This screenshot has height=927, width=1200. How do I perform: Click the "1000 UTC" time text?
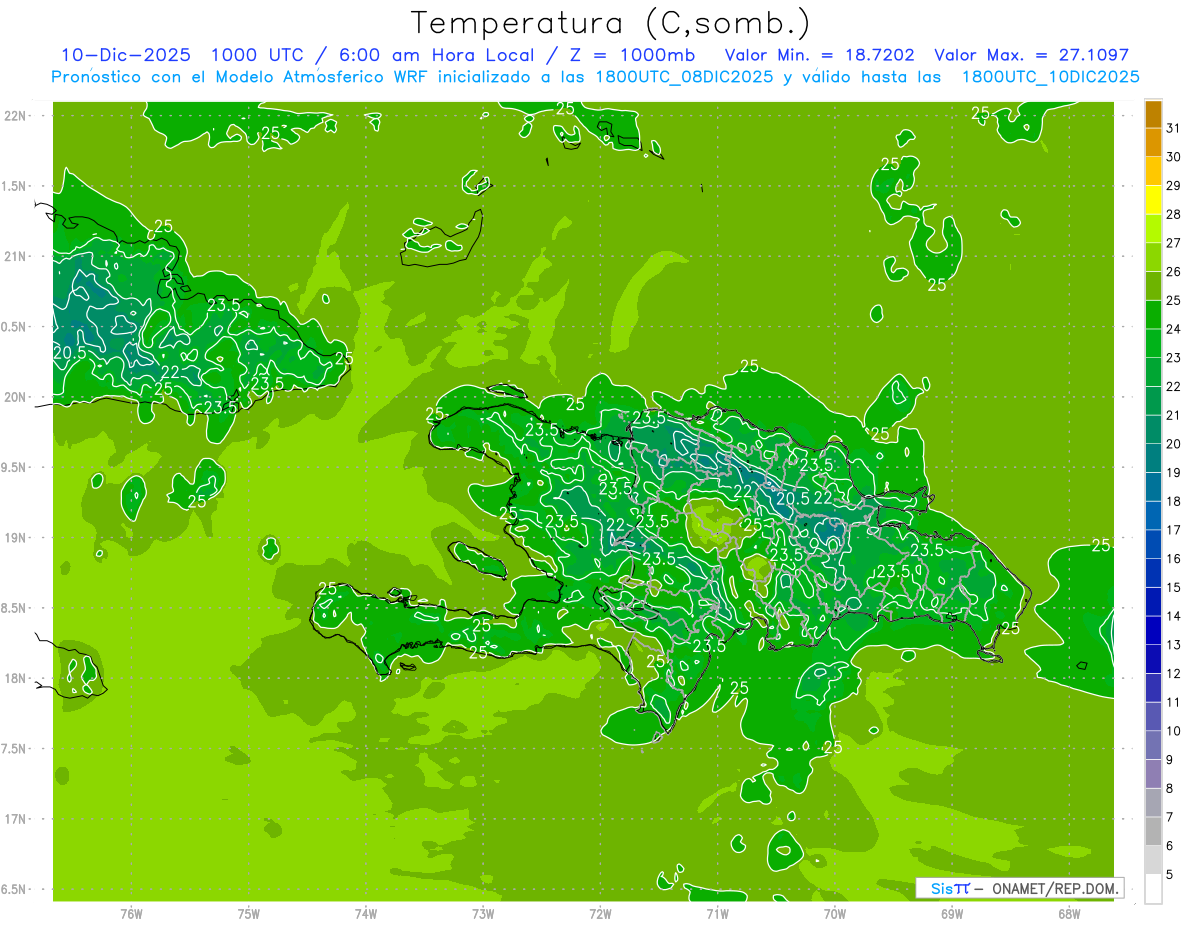[255, 55]
